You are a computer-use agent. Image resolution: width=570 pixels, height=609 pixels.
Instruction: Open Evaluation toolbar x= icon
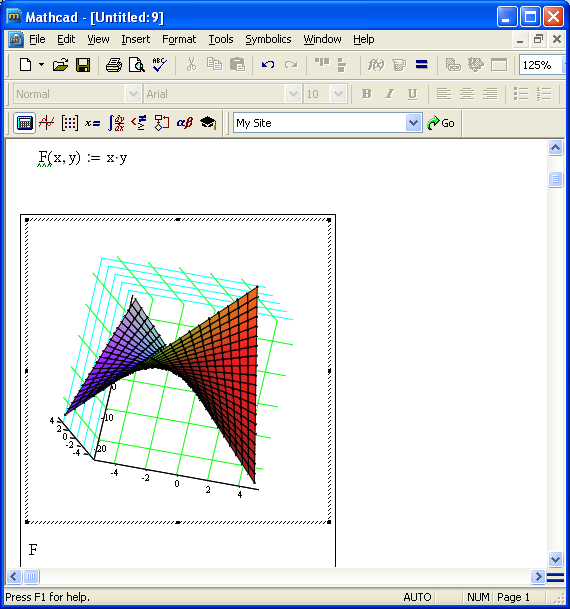point(93,123)
